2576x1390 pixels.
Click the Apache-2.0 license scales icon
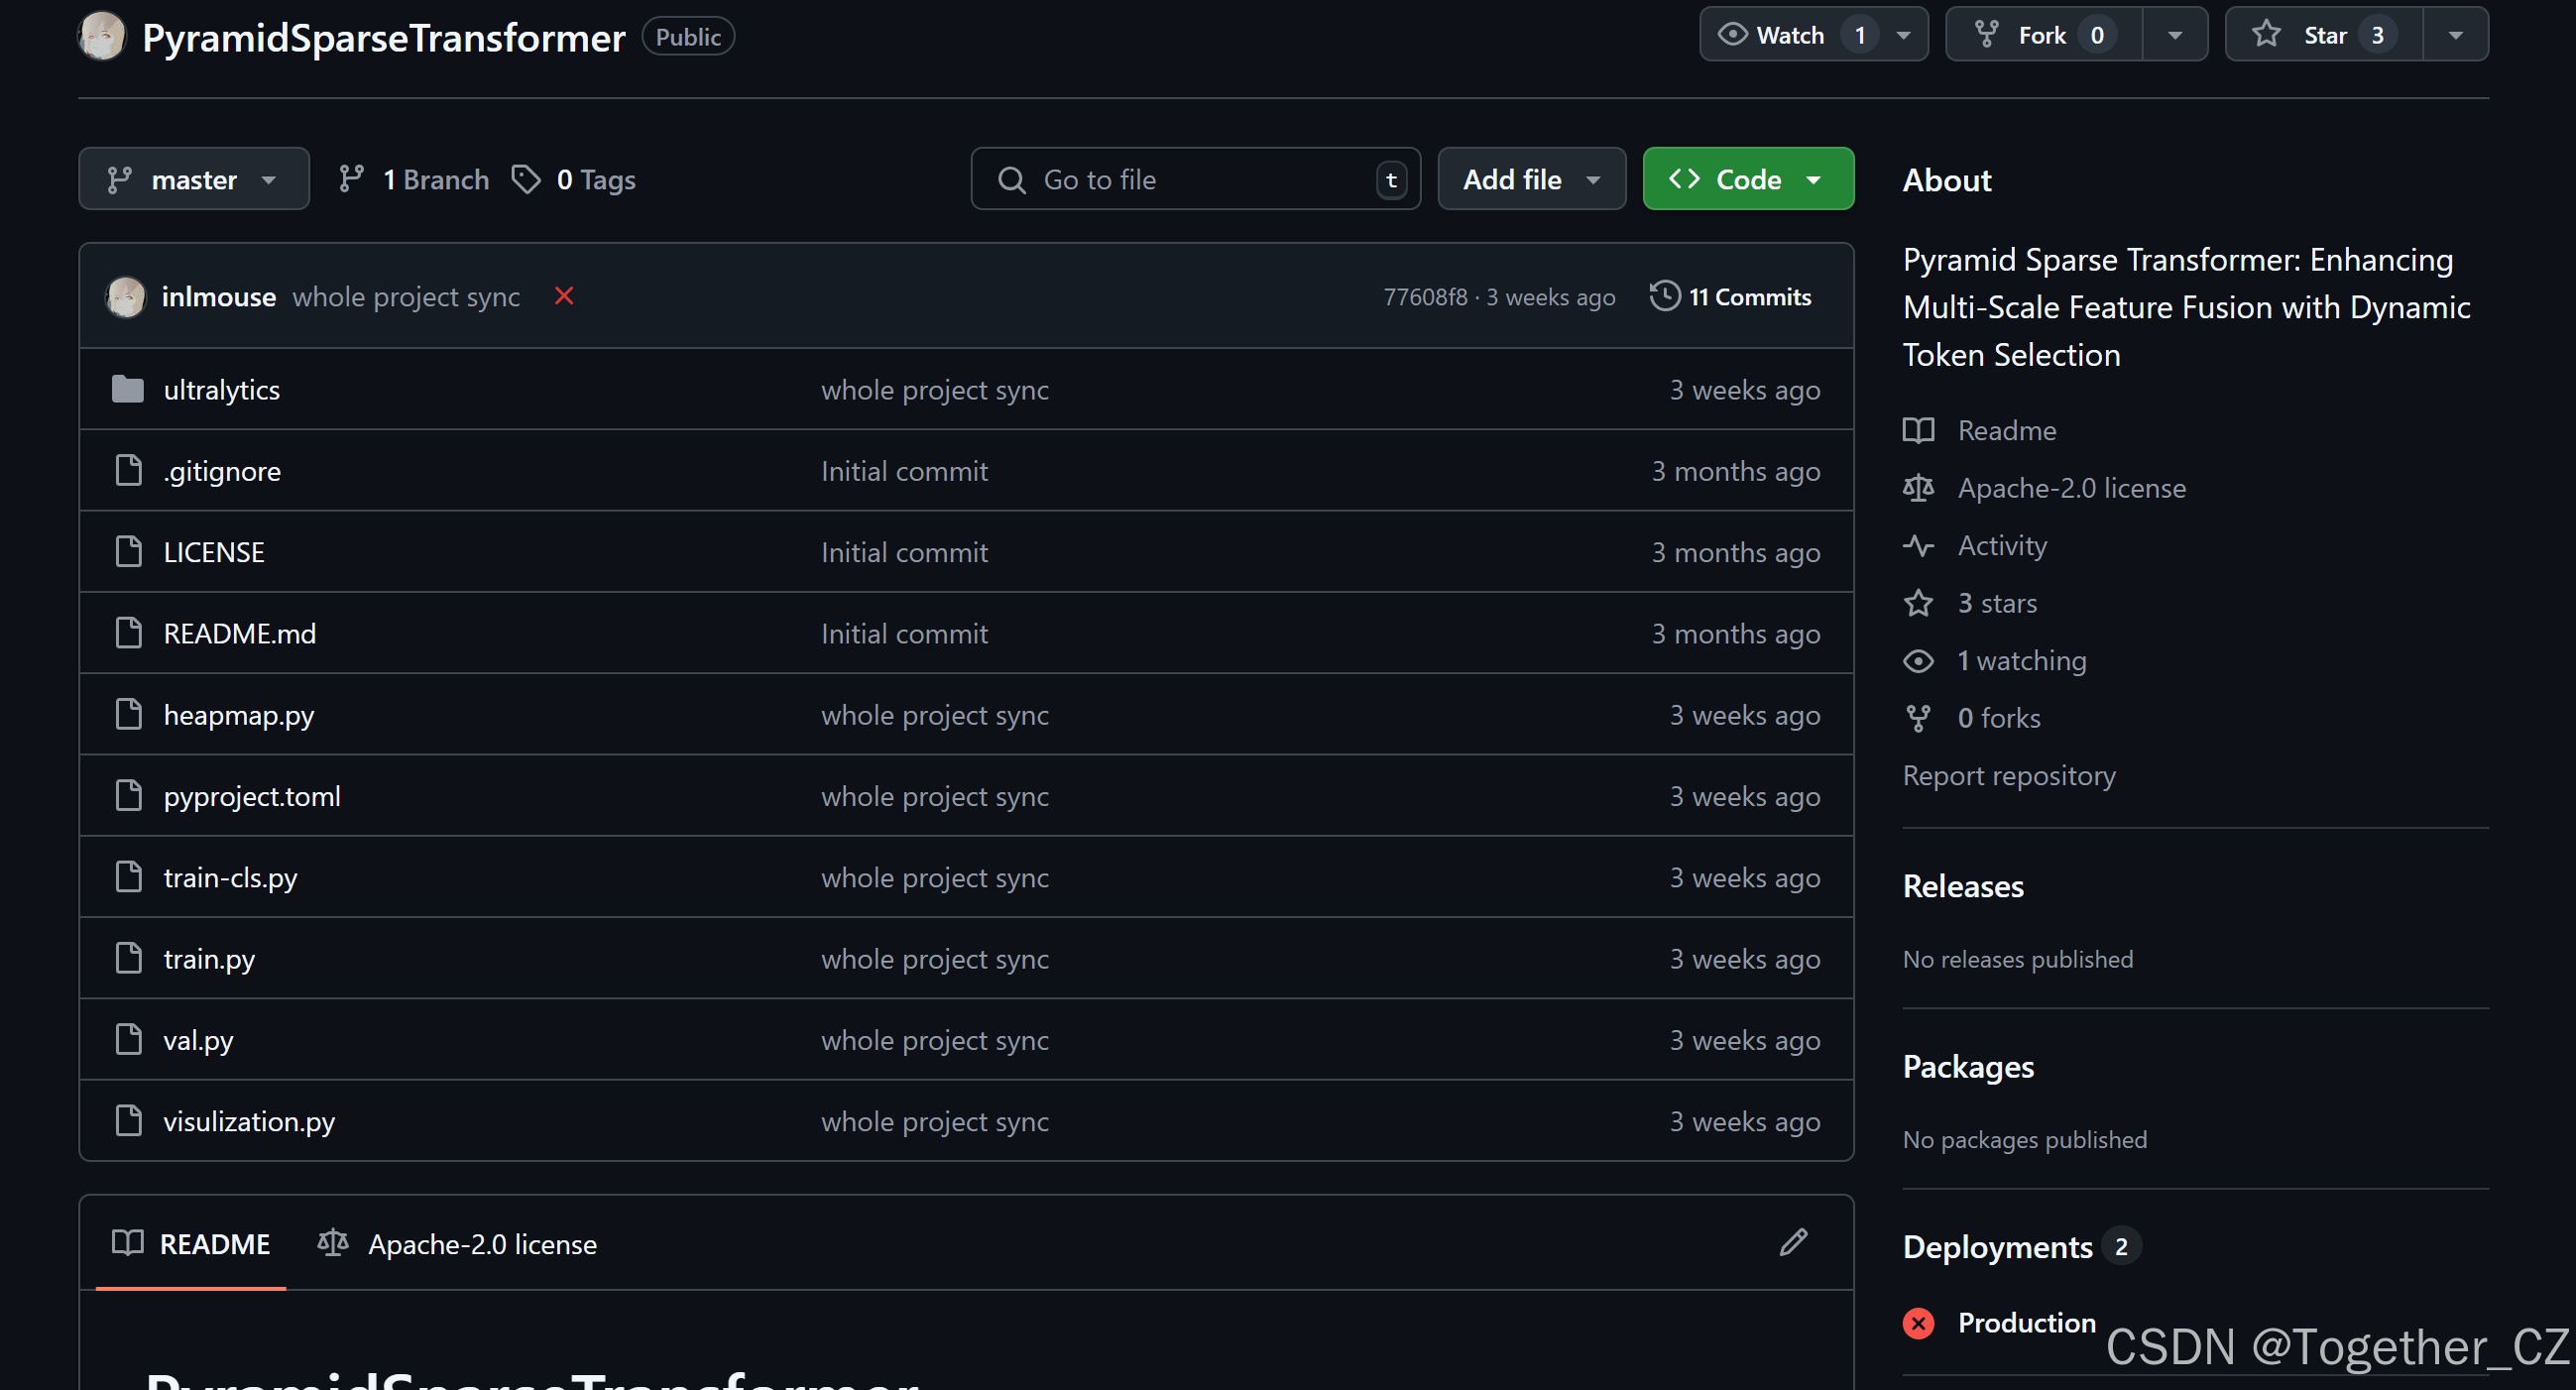1919,488
